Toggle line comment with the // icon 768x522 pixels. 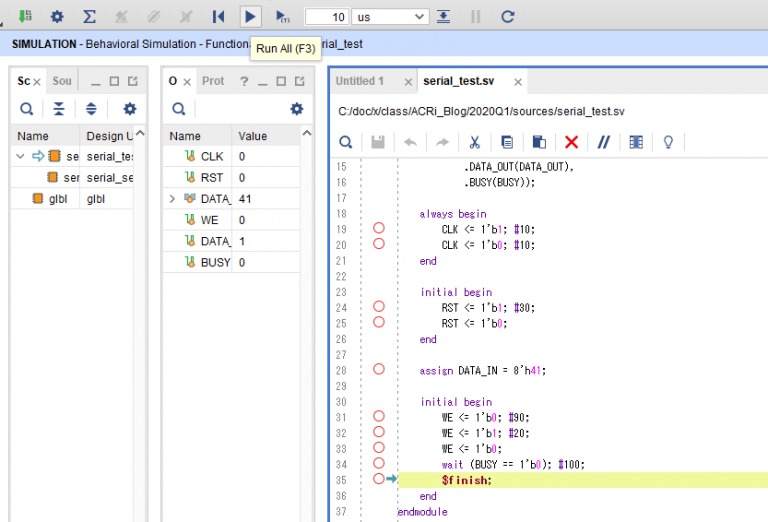(x=603, y=142)
